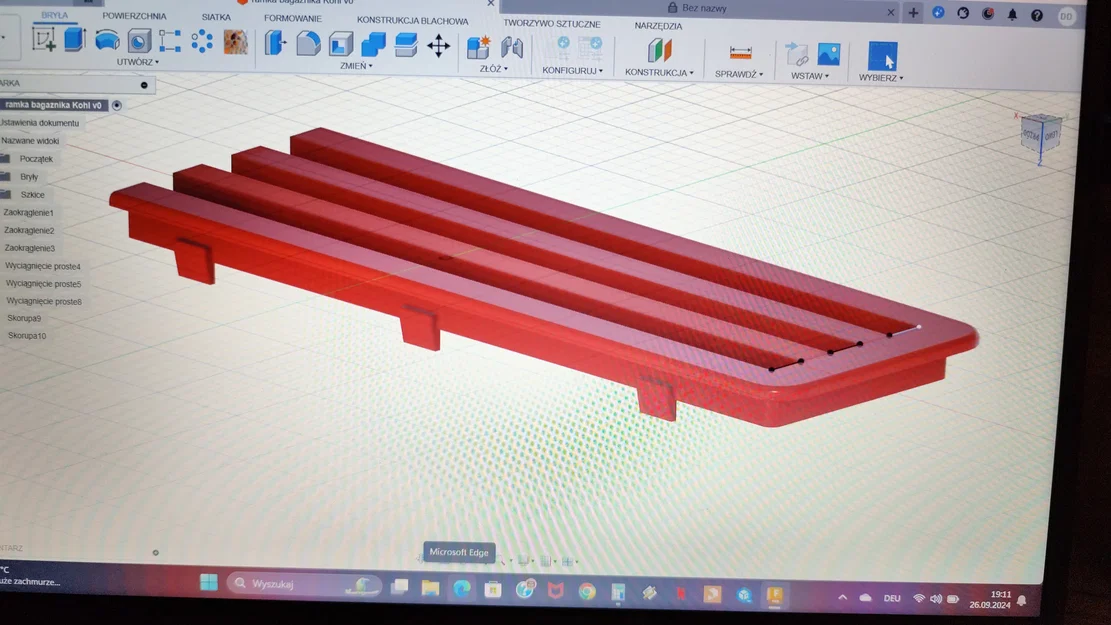Click the Joint icon
The height and width of the screenshot is (625, 1111).
512,47
